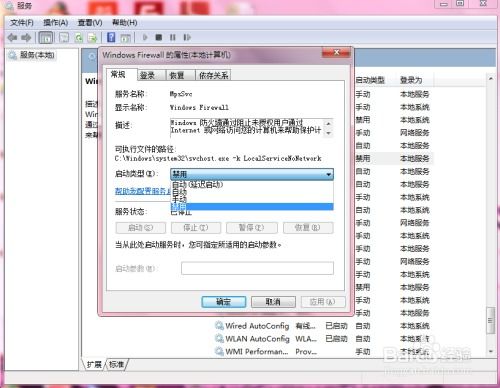Collapse the 启动类型 combo box arrow
500x388 pixels.
tap(328, 174)
